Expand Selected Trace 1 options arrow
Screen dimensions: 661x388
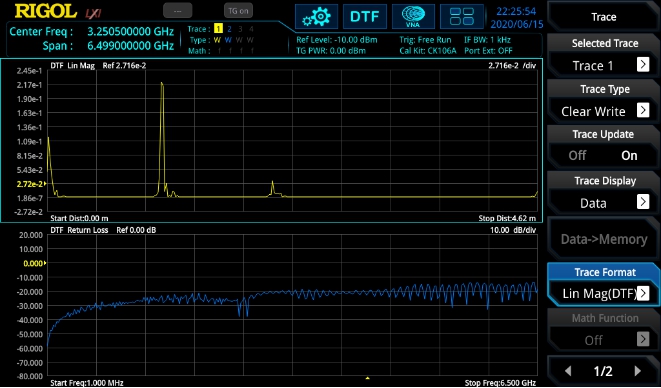click(x=643, y=65)
